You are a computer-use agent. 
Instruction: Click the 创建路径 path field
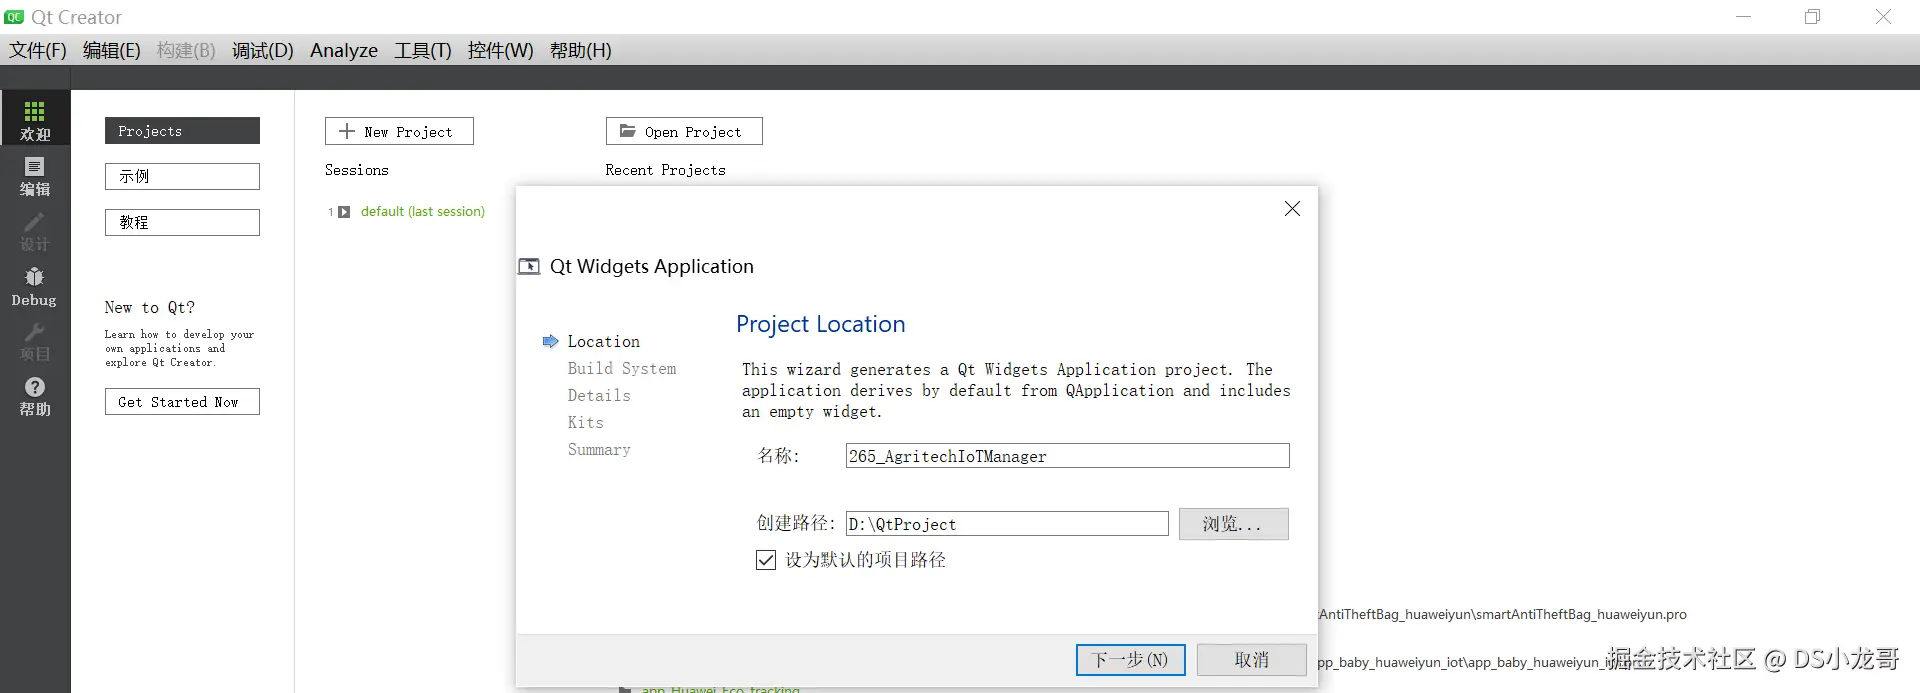tap(1007, 524)
